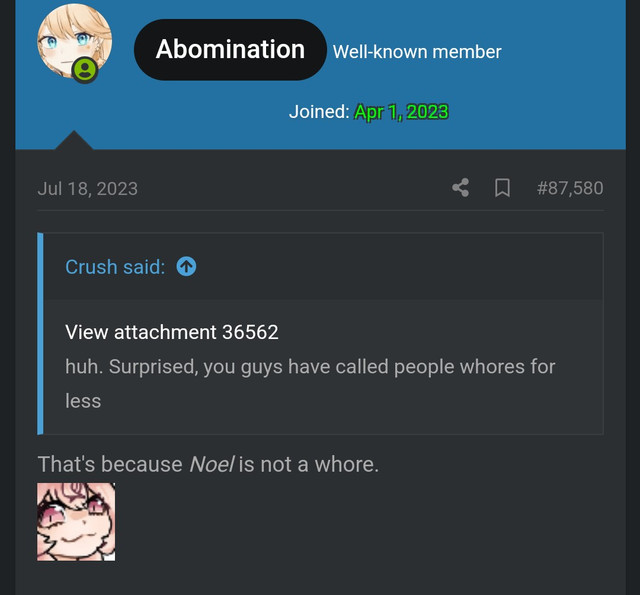Screen dimensions: 640x595
Task: Open Abomination's avatar picture
Action: (75, 41)
